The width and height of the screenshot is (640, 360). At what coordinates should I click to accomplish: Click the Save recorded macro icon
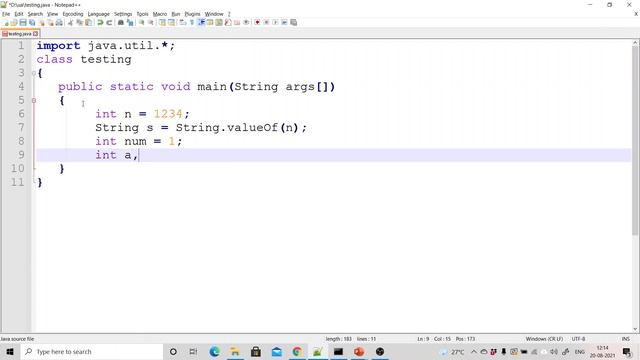[x=293, y=22]
